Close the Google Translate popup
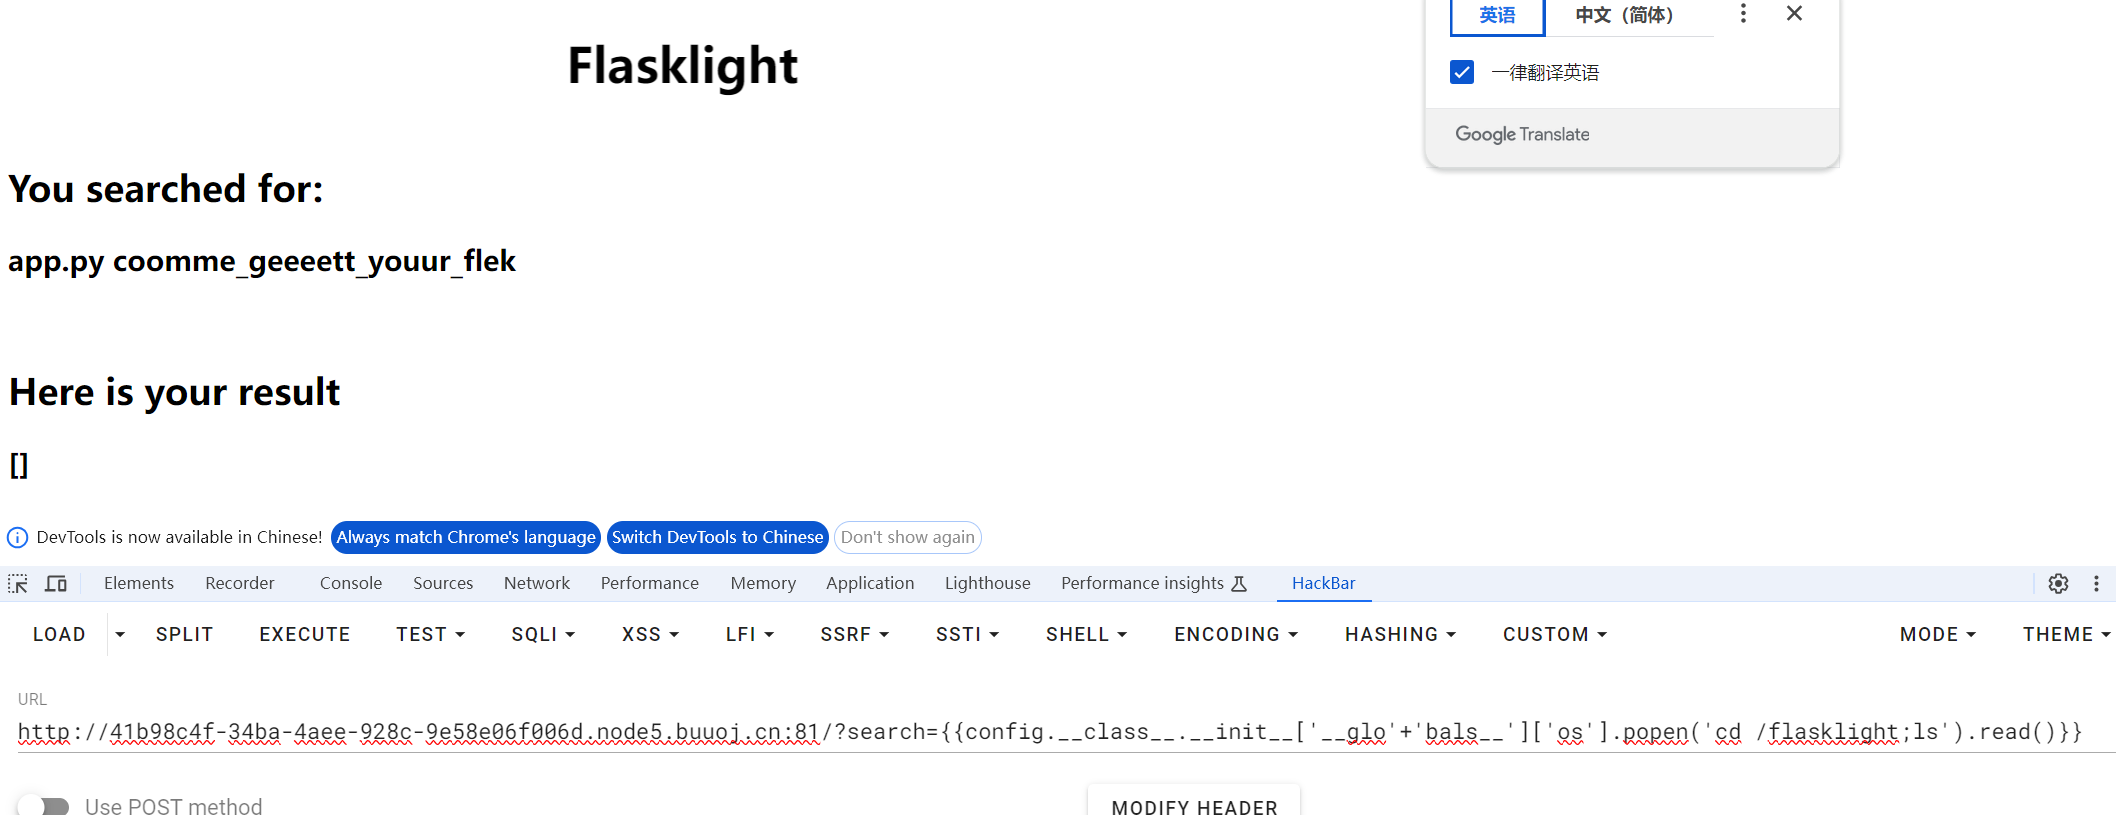The height and width of the screenshot is (815, 2116). [1794, 13]
